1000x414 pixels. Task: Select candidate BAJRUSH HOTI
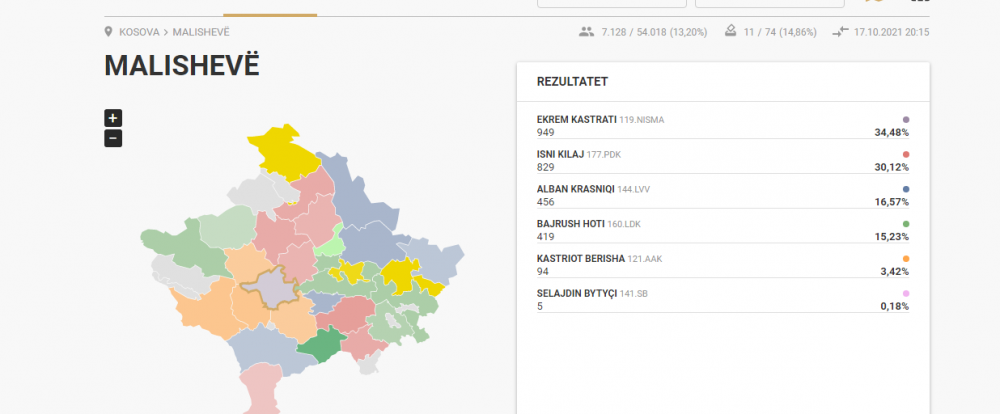tap(570, 224)
